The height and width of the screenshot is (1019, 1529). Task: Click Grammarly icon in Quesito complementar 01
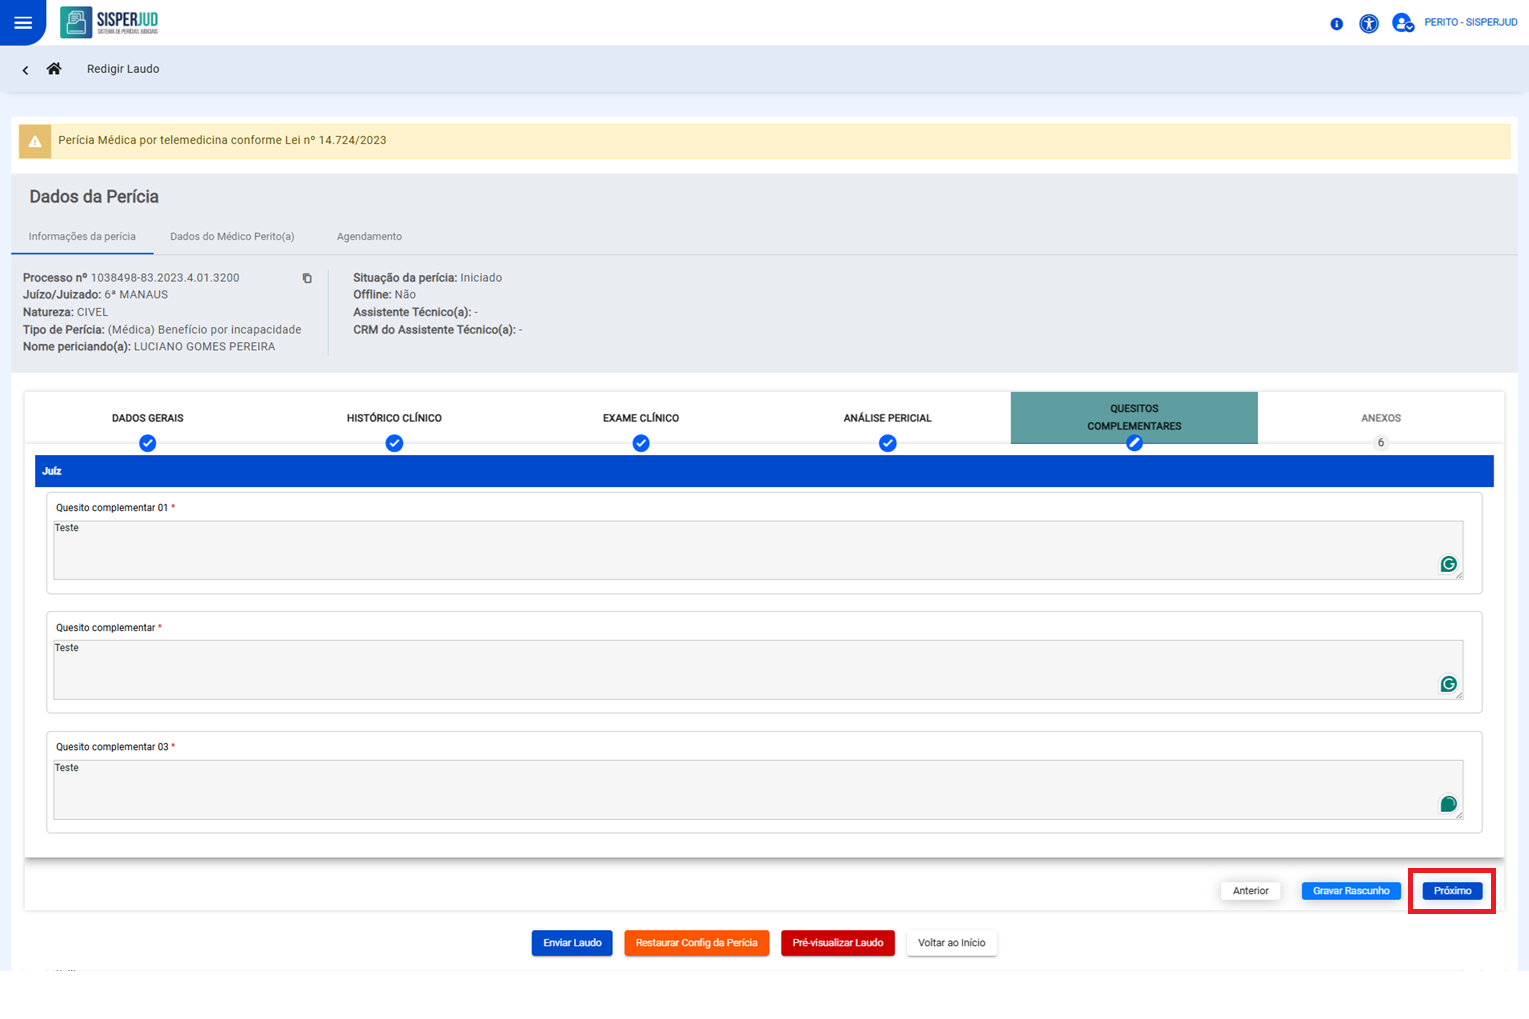(x=1447, y=564)
